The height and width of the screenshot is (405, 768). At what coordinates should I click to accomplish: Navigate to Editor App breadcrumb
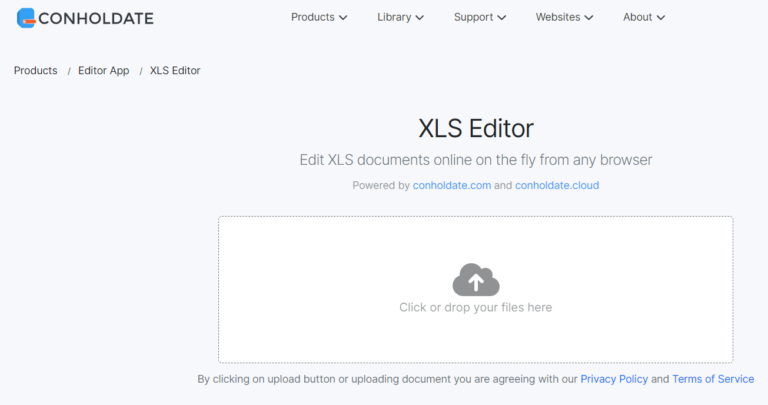(103, 71)
